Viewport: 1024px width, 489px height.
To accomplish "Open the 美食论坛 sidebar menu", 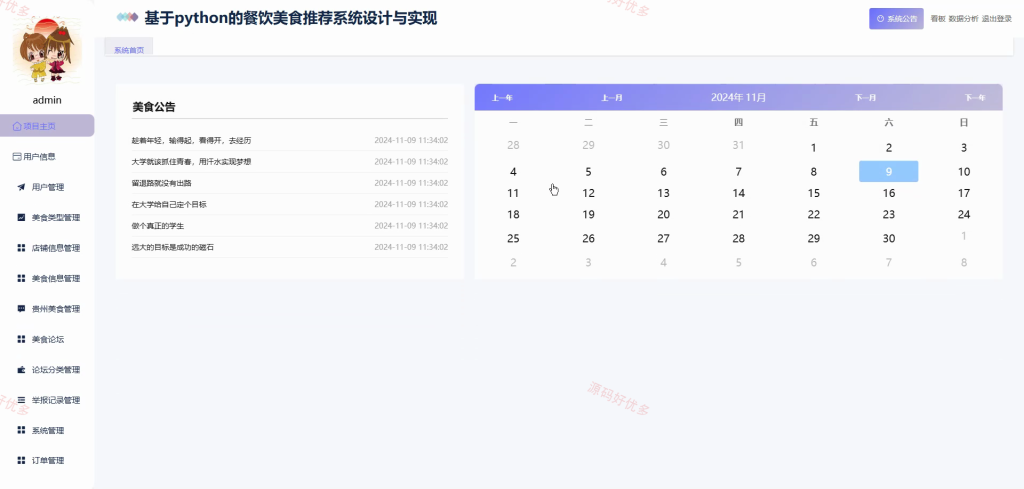I will pyautogui.click(x=47, y=339).
